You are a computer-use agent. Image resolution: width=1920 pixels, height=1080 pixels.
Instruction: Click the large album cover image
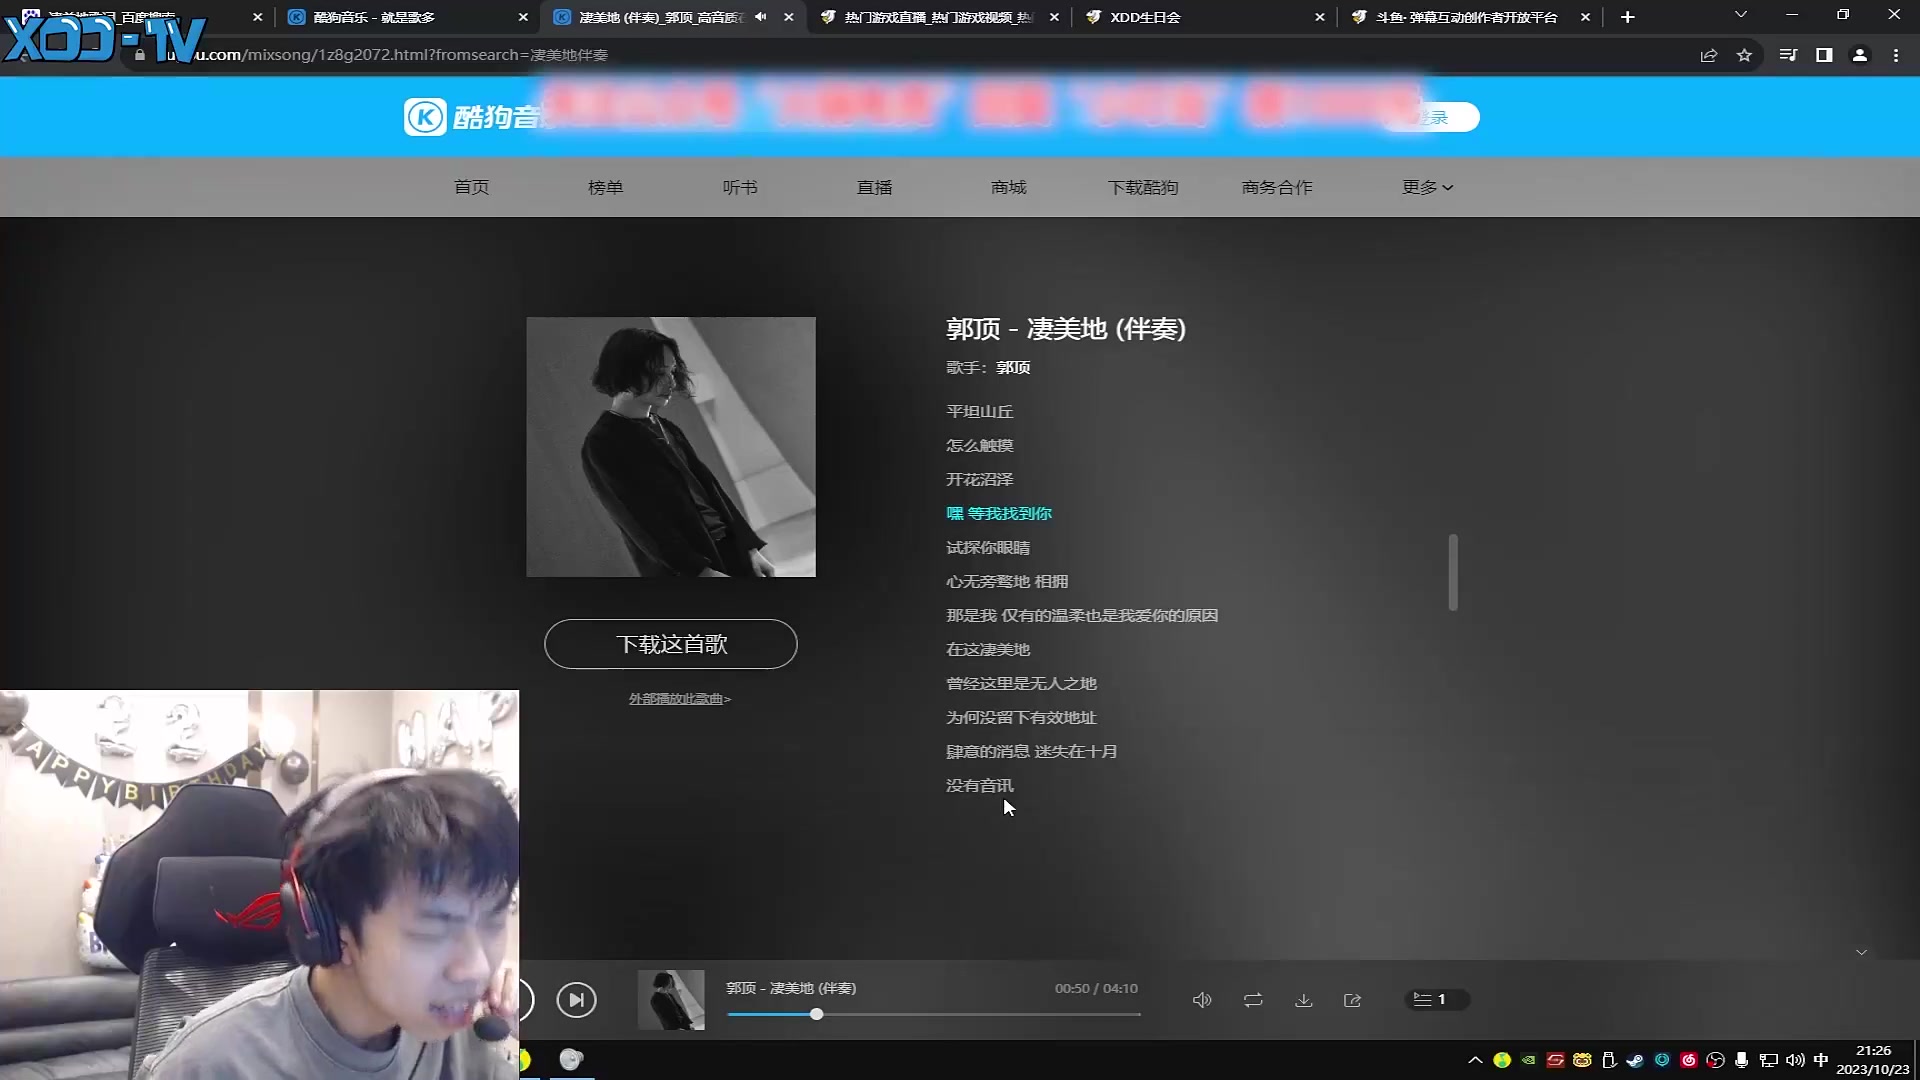(x=671, y=447)
